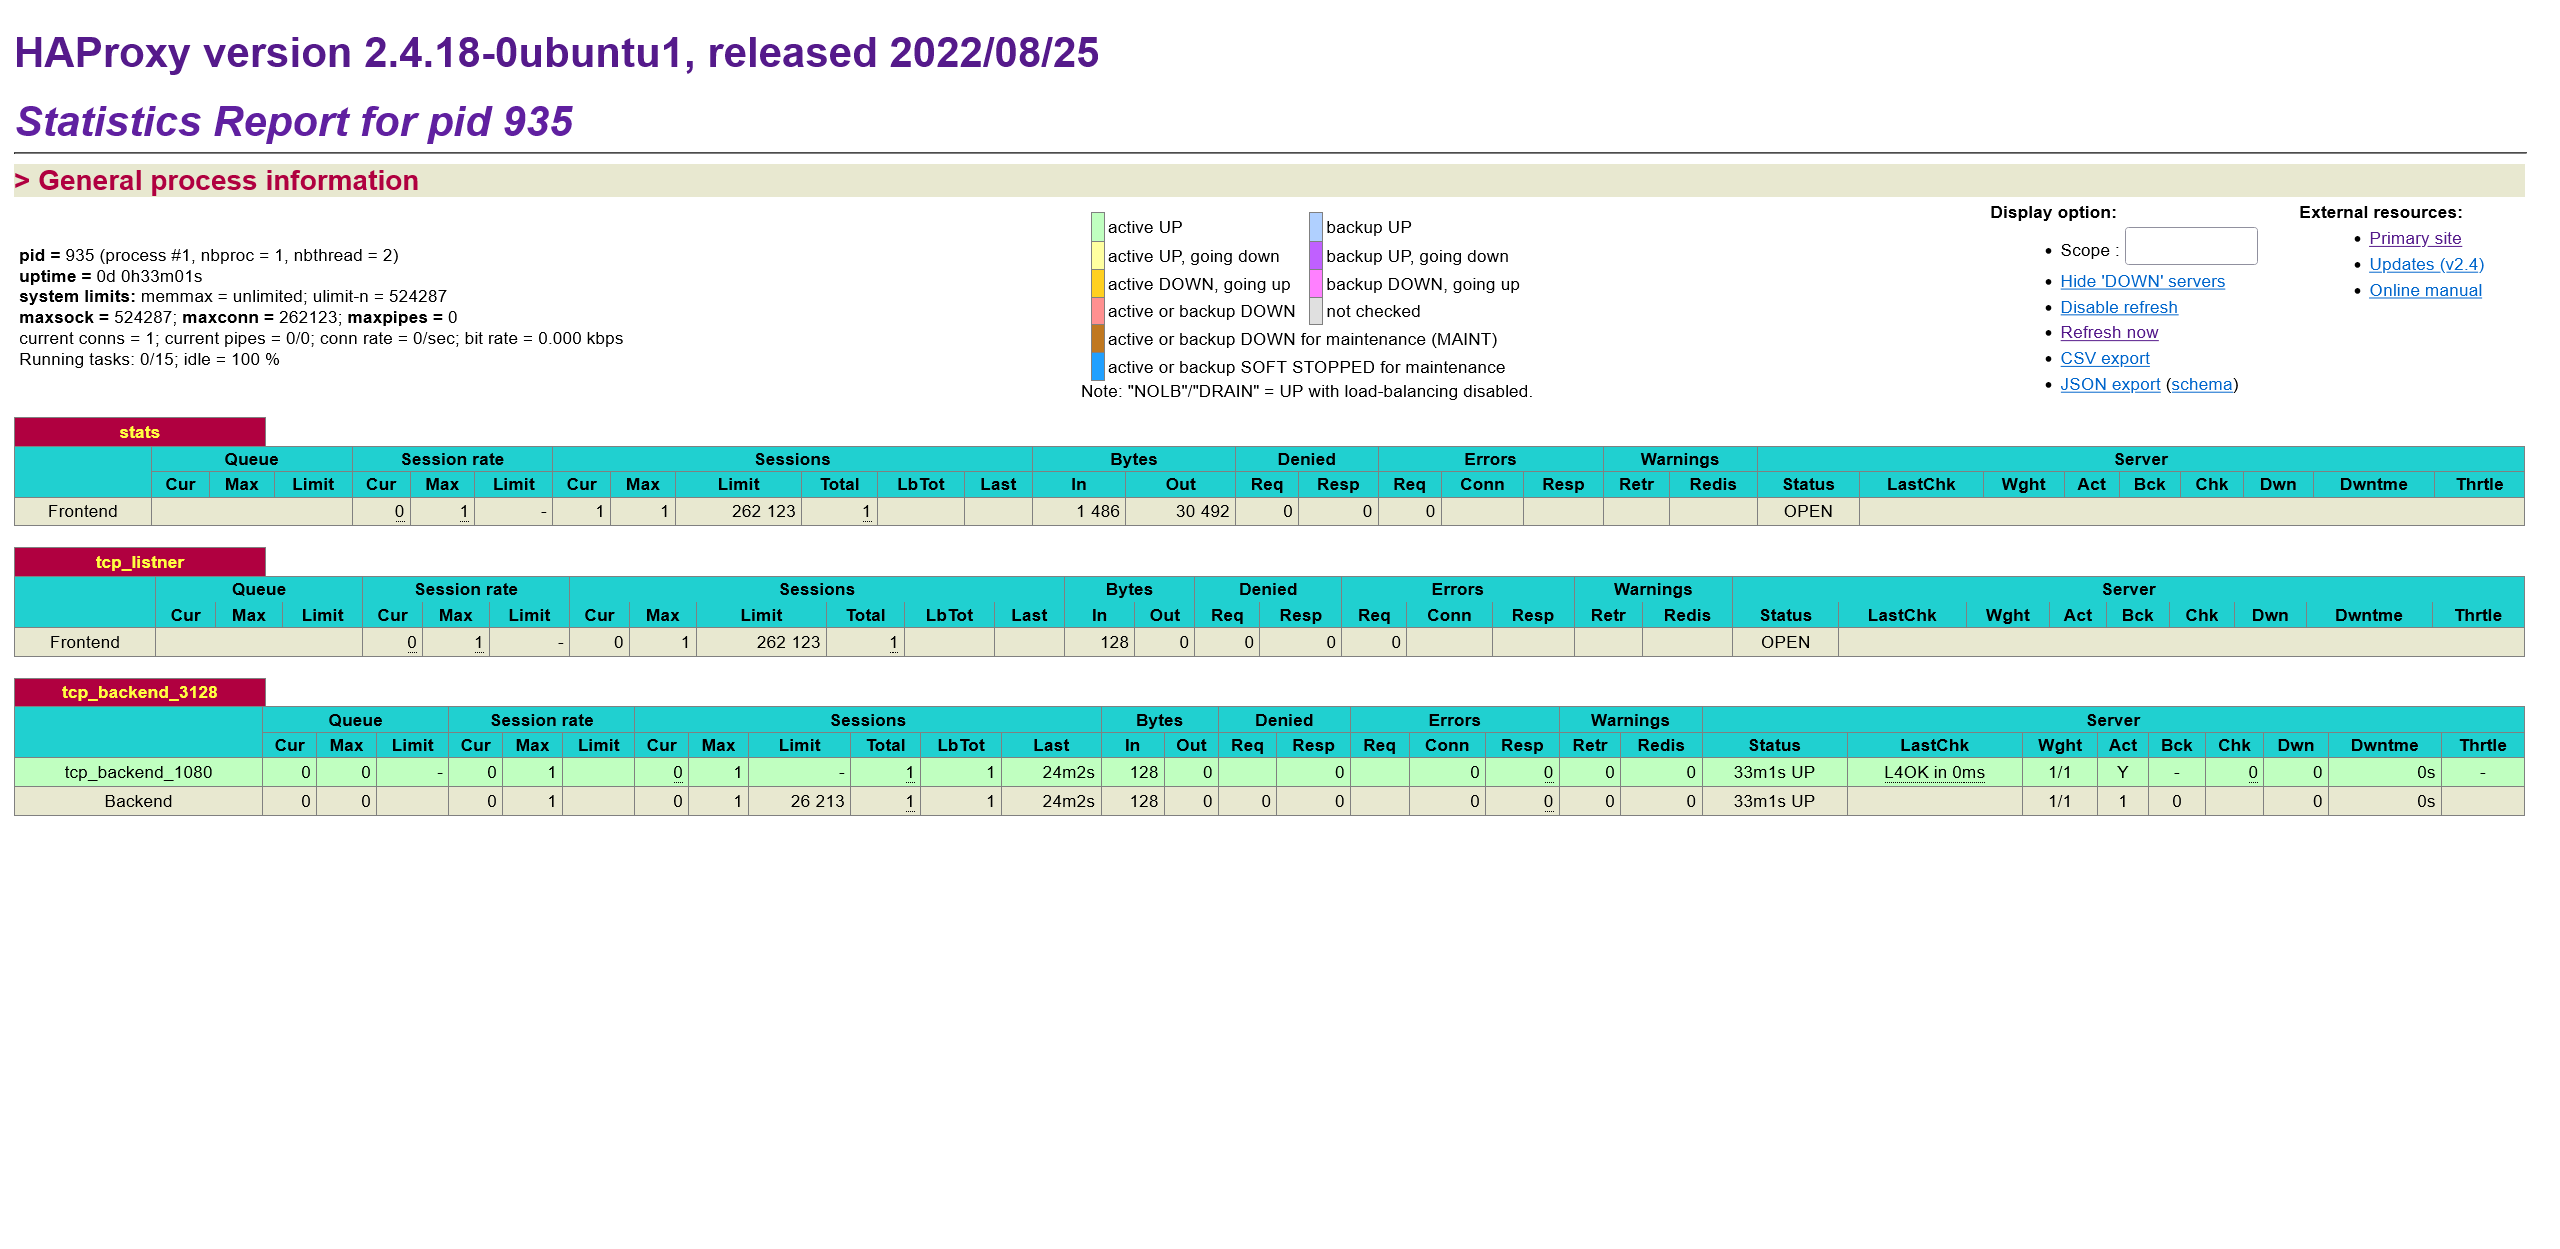Click the Frontend row in stats table
2560x1249 pixels.
pos(83,511)
